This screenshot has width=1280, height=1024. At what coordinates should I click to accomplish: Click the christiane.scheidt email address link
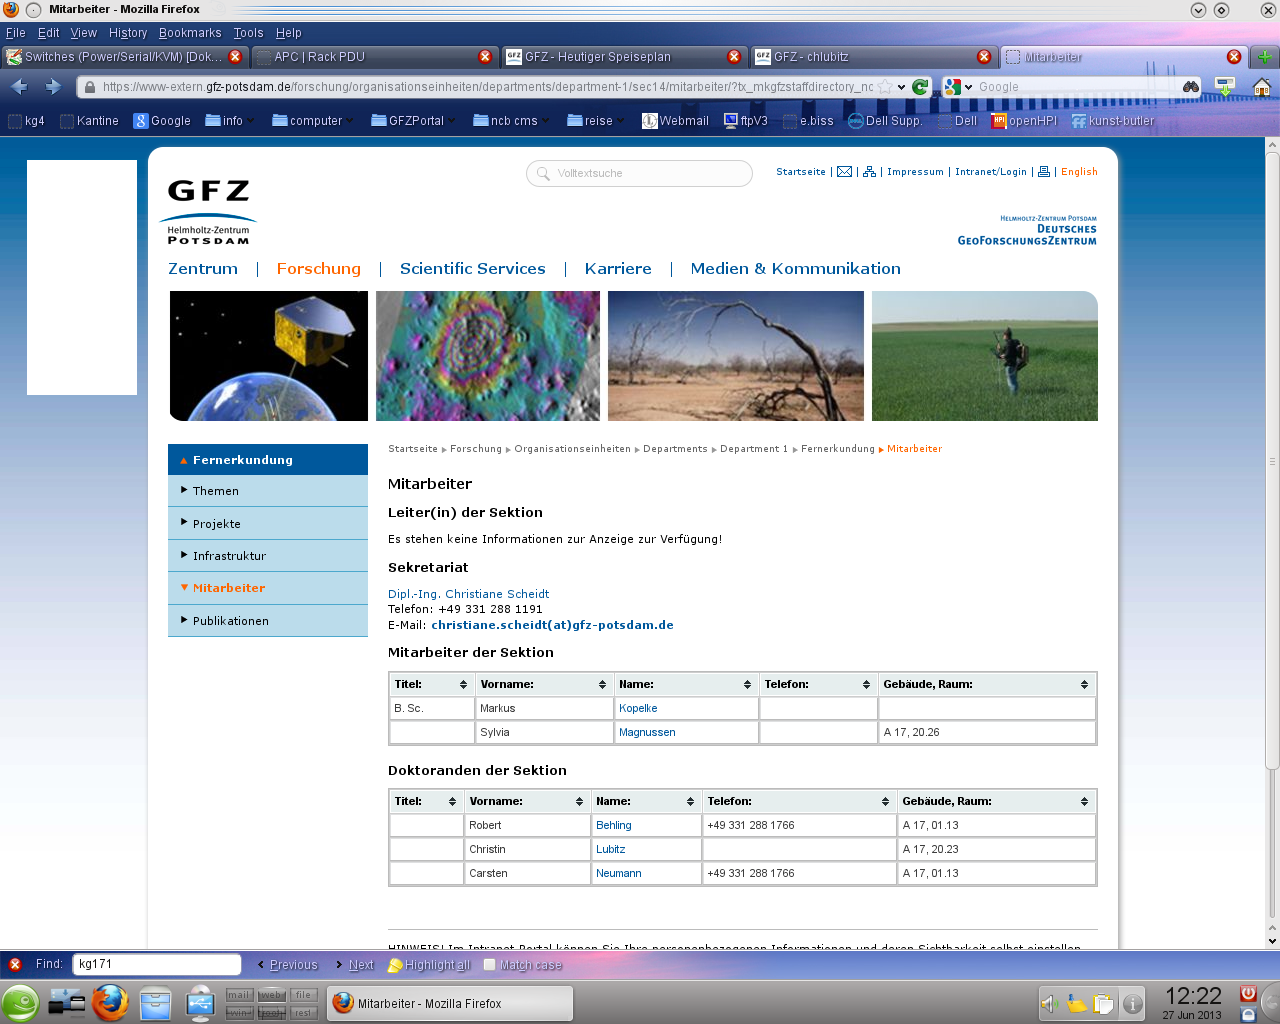point(552,625)
